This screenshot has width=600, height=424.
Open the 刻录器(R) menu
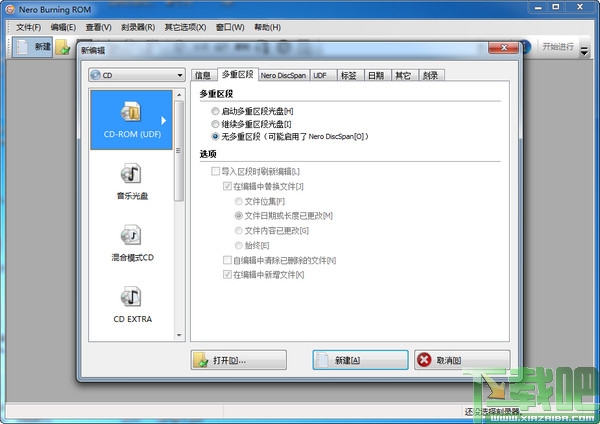pyautogui.click(x=138, y=27)
